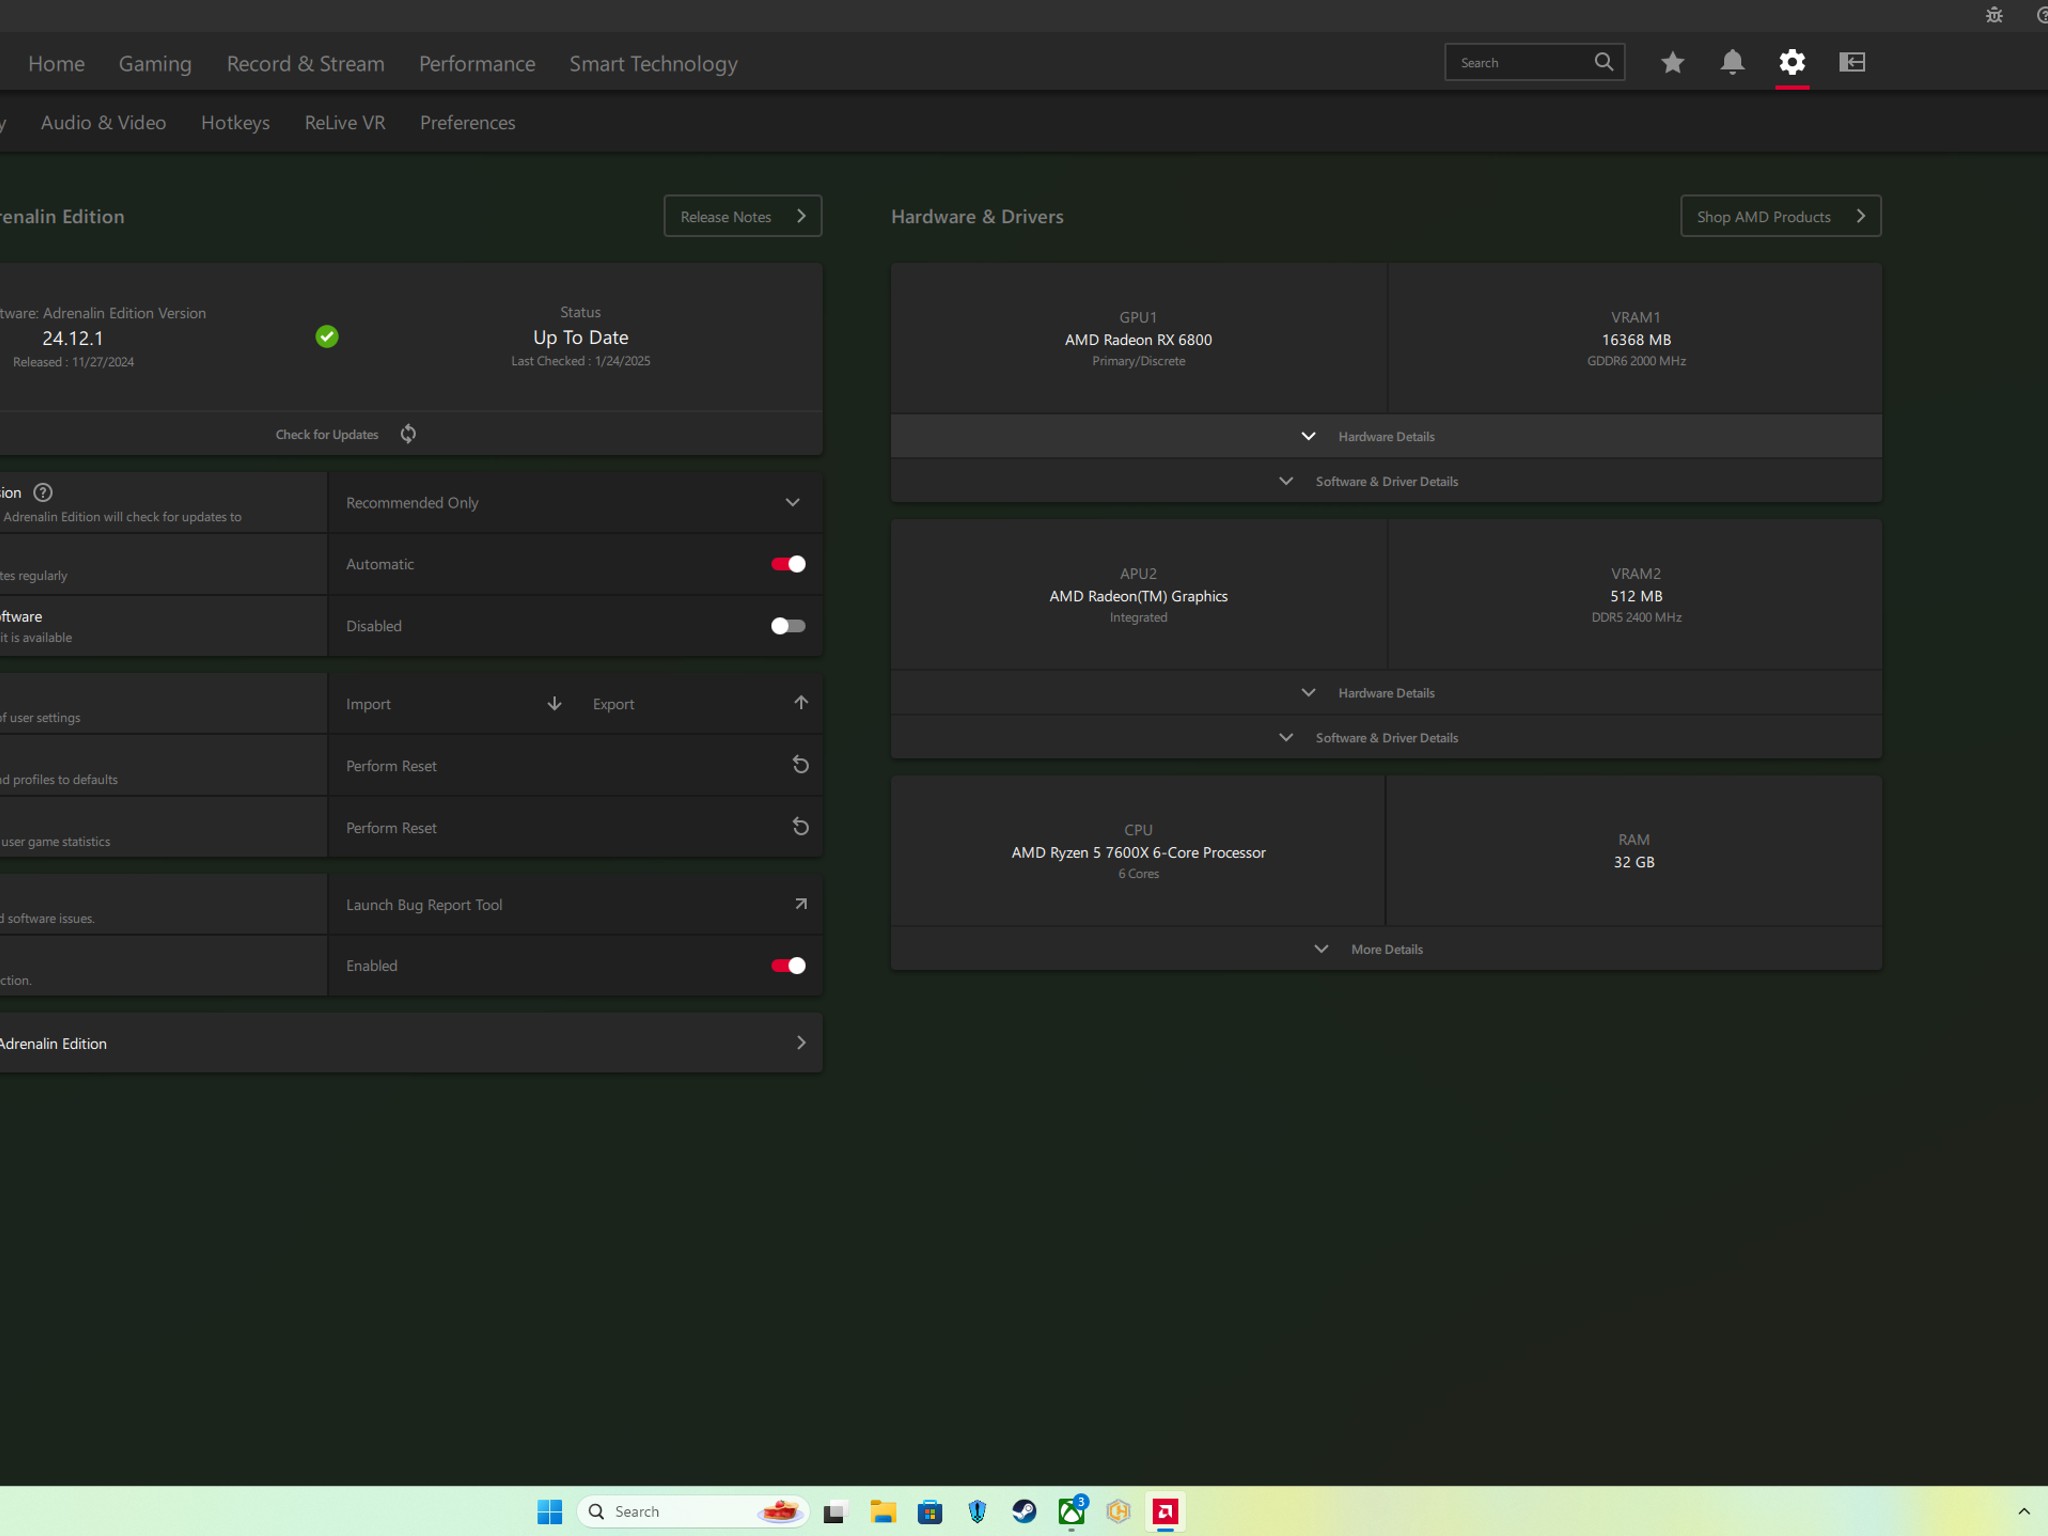The width and height of the screenshot is (2048, 1536).
Task: Click the Check for Updates refresh icon
Action: (x=408, y=434)
